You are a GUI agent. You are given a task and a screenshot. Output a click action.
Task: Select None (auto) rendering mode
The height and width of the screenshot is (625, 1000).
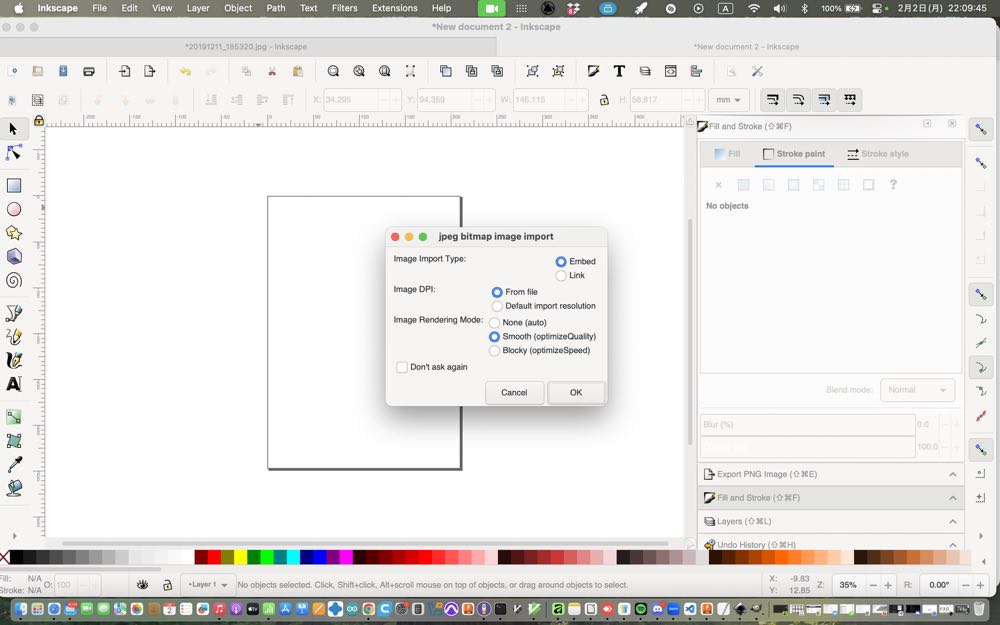[494, 323]
